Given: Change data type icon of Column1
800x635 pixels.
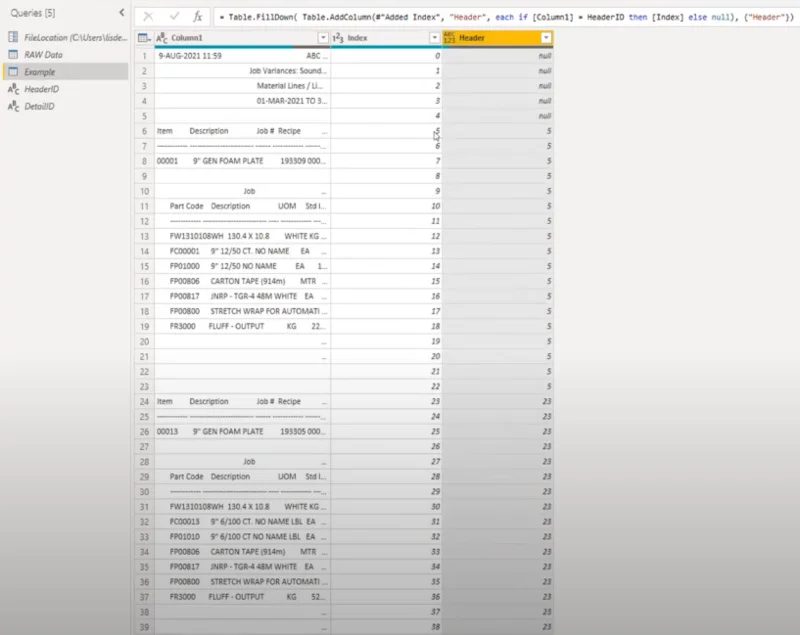Looking at the screenshot, I should 162,38.
